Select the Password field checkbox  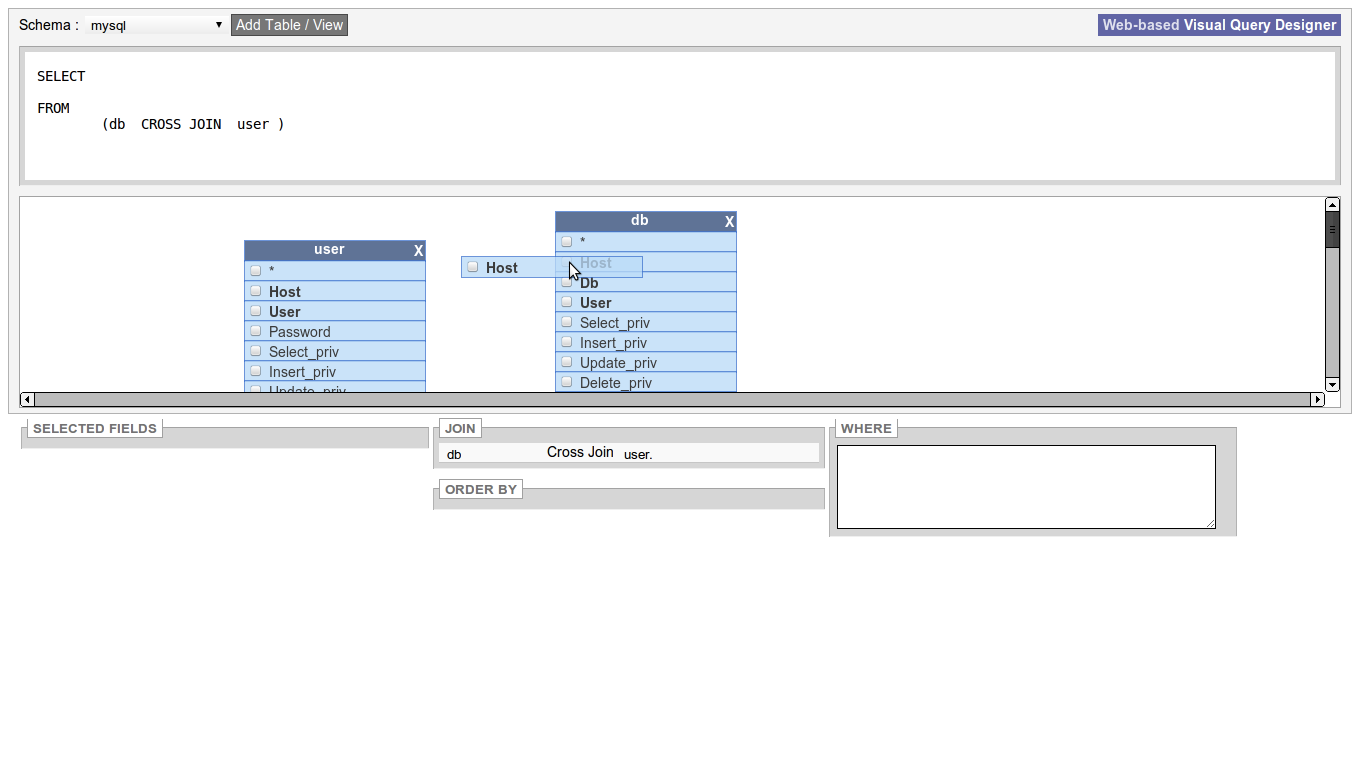(x=256, y=331)
